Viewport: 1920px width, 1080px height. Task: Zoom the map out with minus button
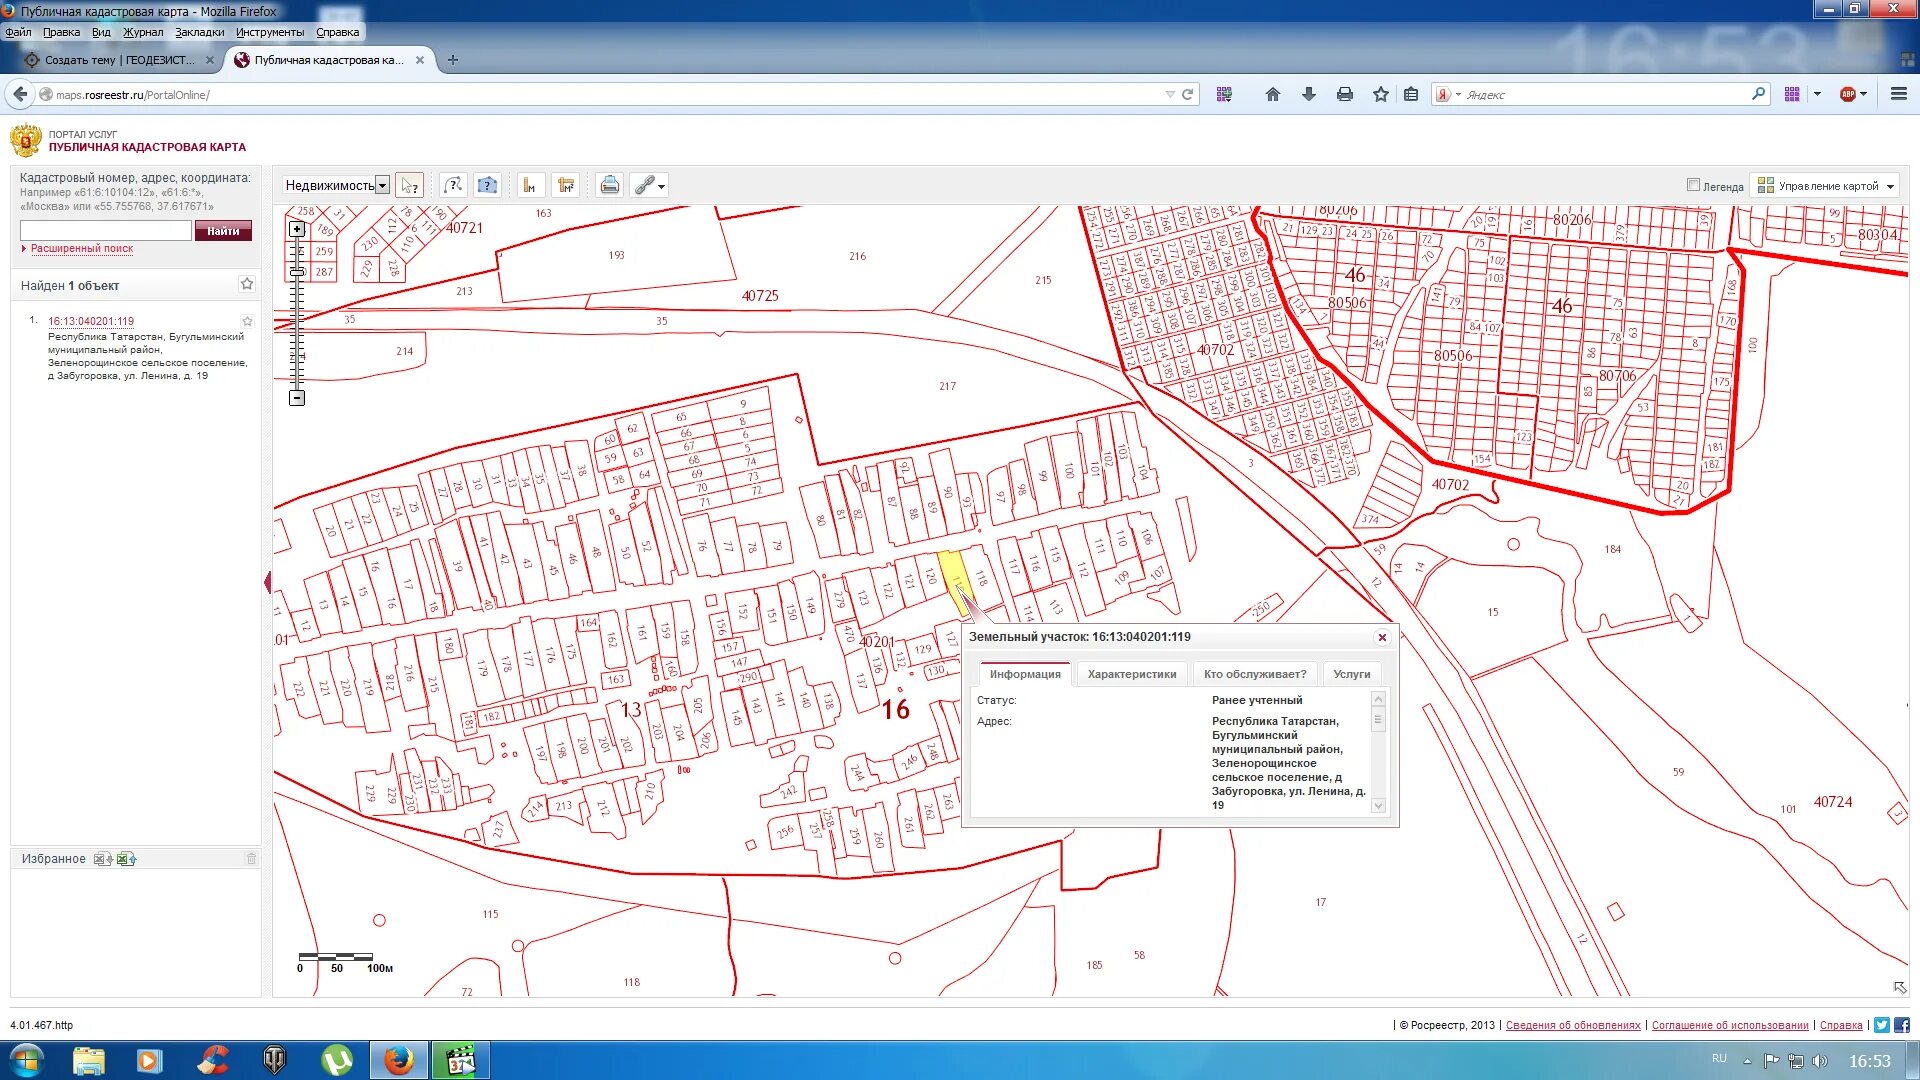pos(297,398)
